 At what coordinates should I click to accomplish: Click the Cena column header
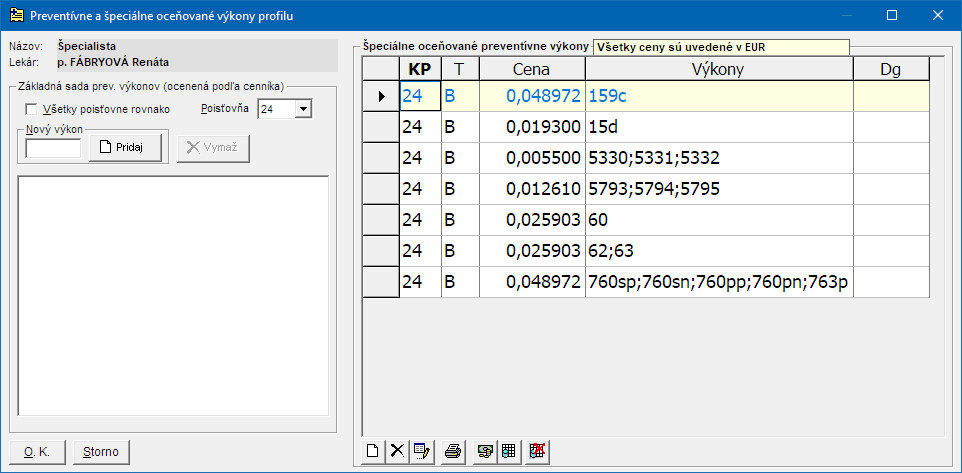532,69
